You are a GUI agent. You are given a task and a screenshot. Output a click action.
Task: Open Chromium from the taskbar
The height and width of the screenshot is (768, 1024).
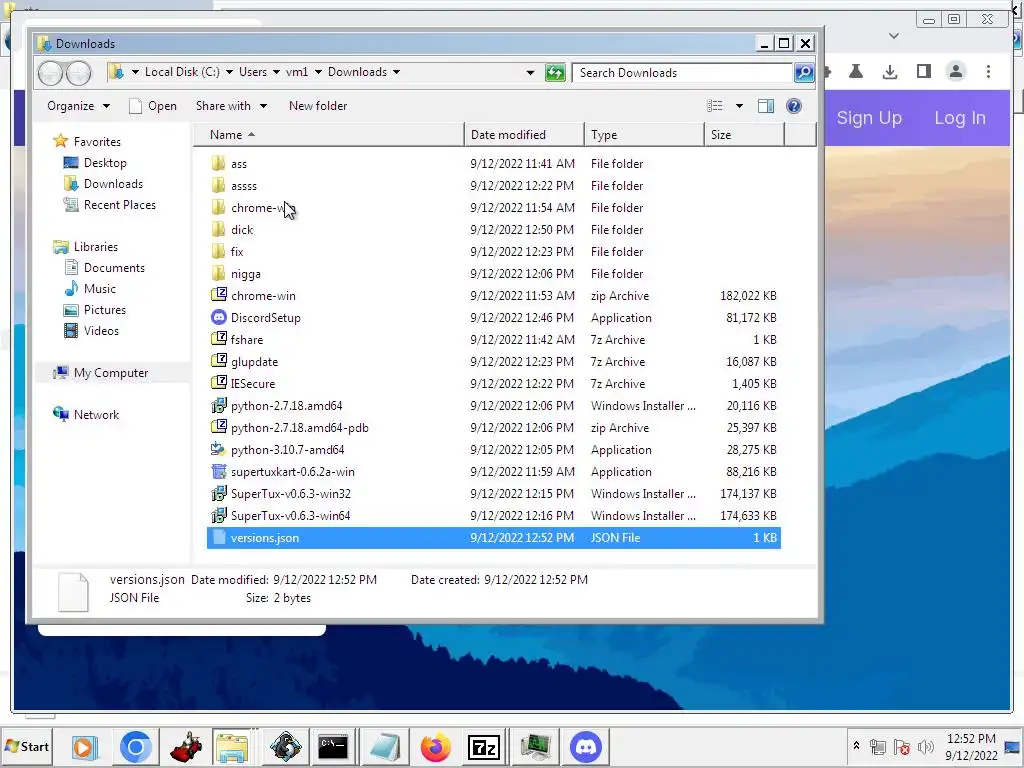(135, 746)
